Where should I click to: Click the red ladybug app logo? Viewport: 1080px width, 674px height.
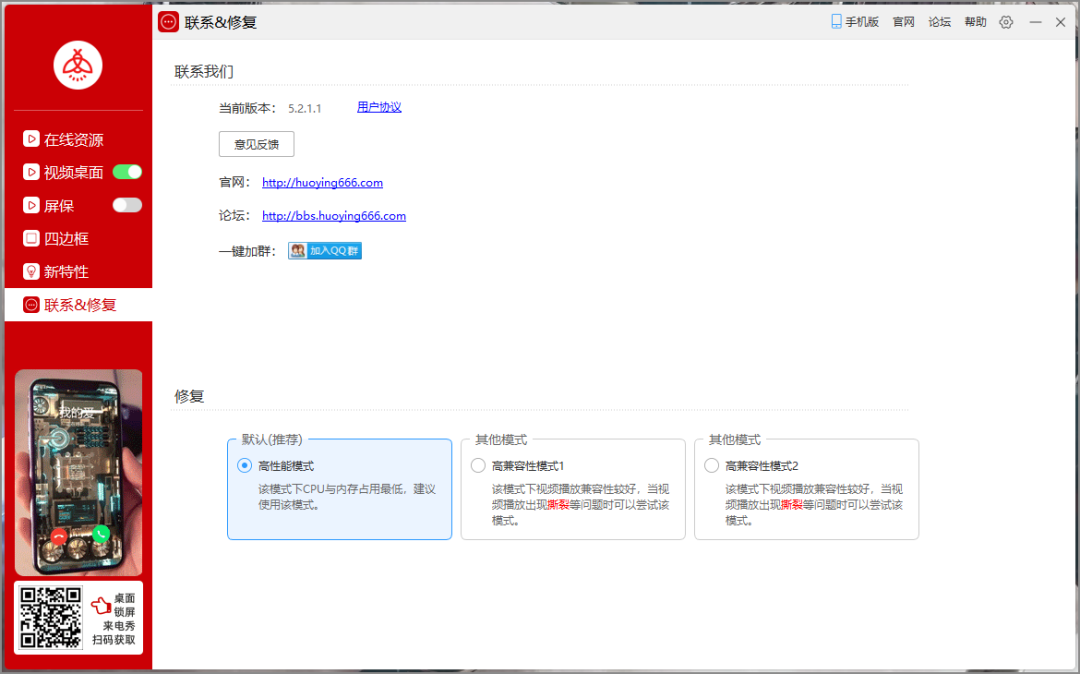77,64
